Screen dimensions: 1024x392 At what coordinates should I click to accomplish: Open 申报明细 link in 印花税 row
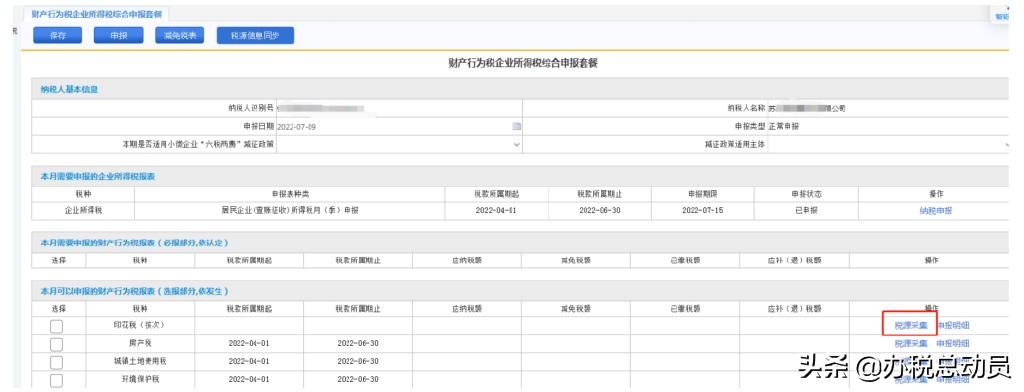coord(953,325)
